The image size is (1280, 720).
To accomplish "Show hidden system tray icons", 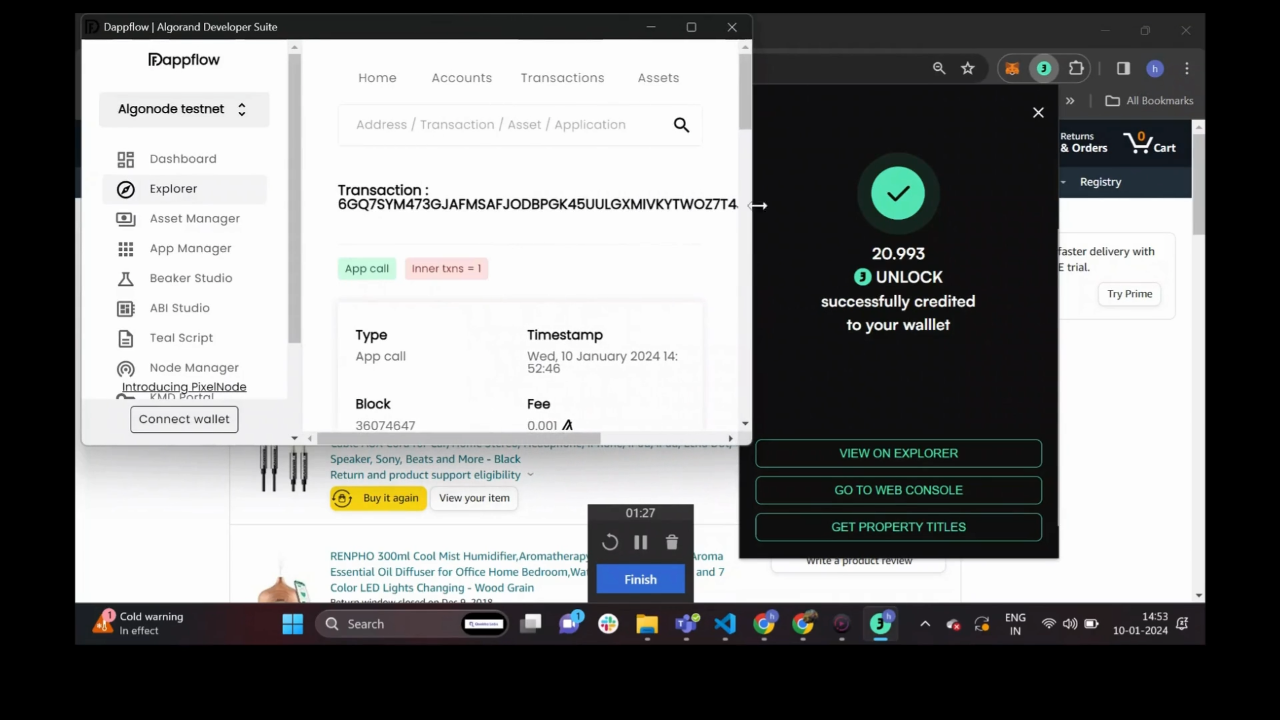I will [925, 624].
